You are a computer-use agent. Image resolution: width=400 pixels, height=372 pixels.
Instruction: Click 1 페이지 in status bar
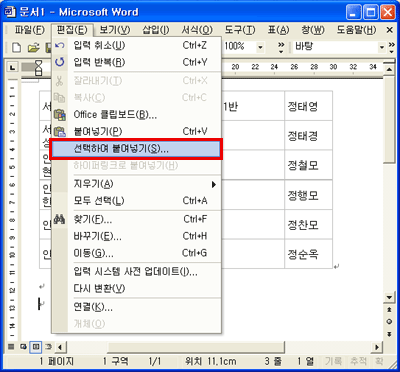click(x=57, y=362)
